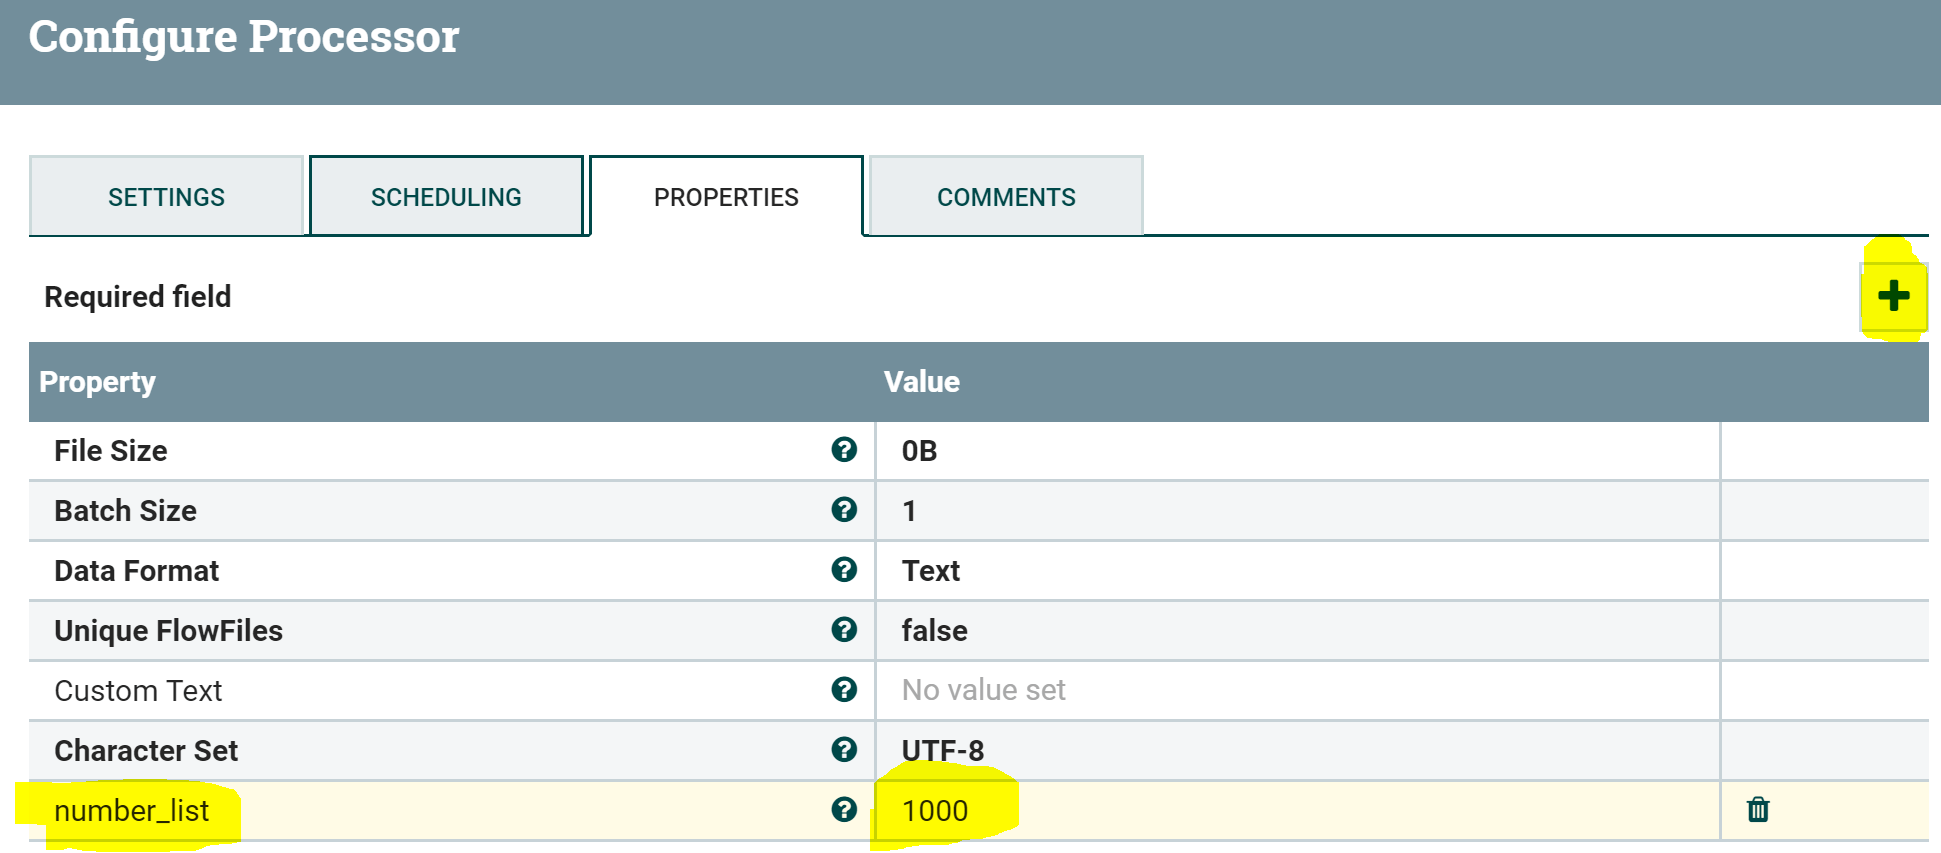The height and width of the screenshot is (853, 1941).
Task: Set the Custom Text empty value
Action: [1297, 691]
